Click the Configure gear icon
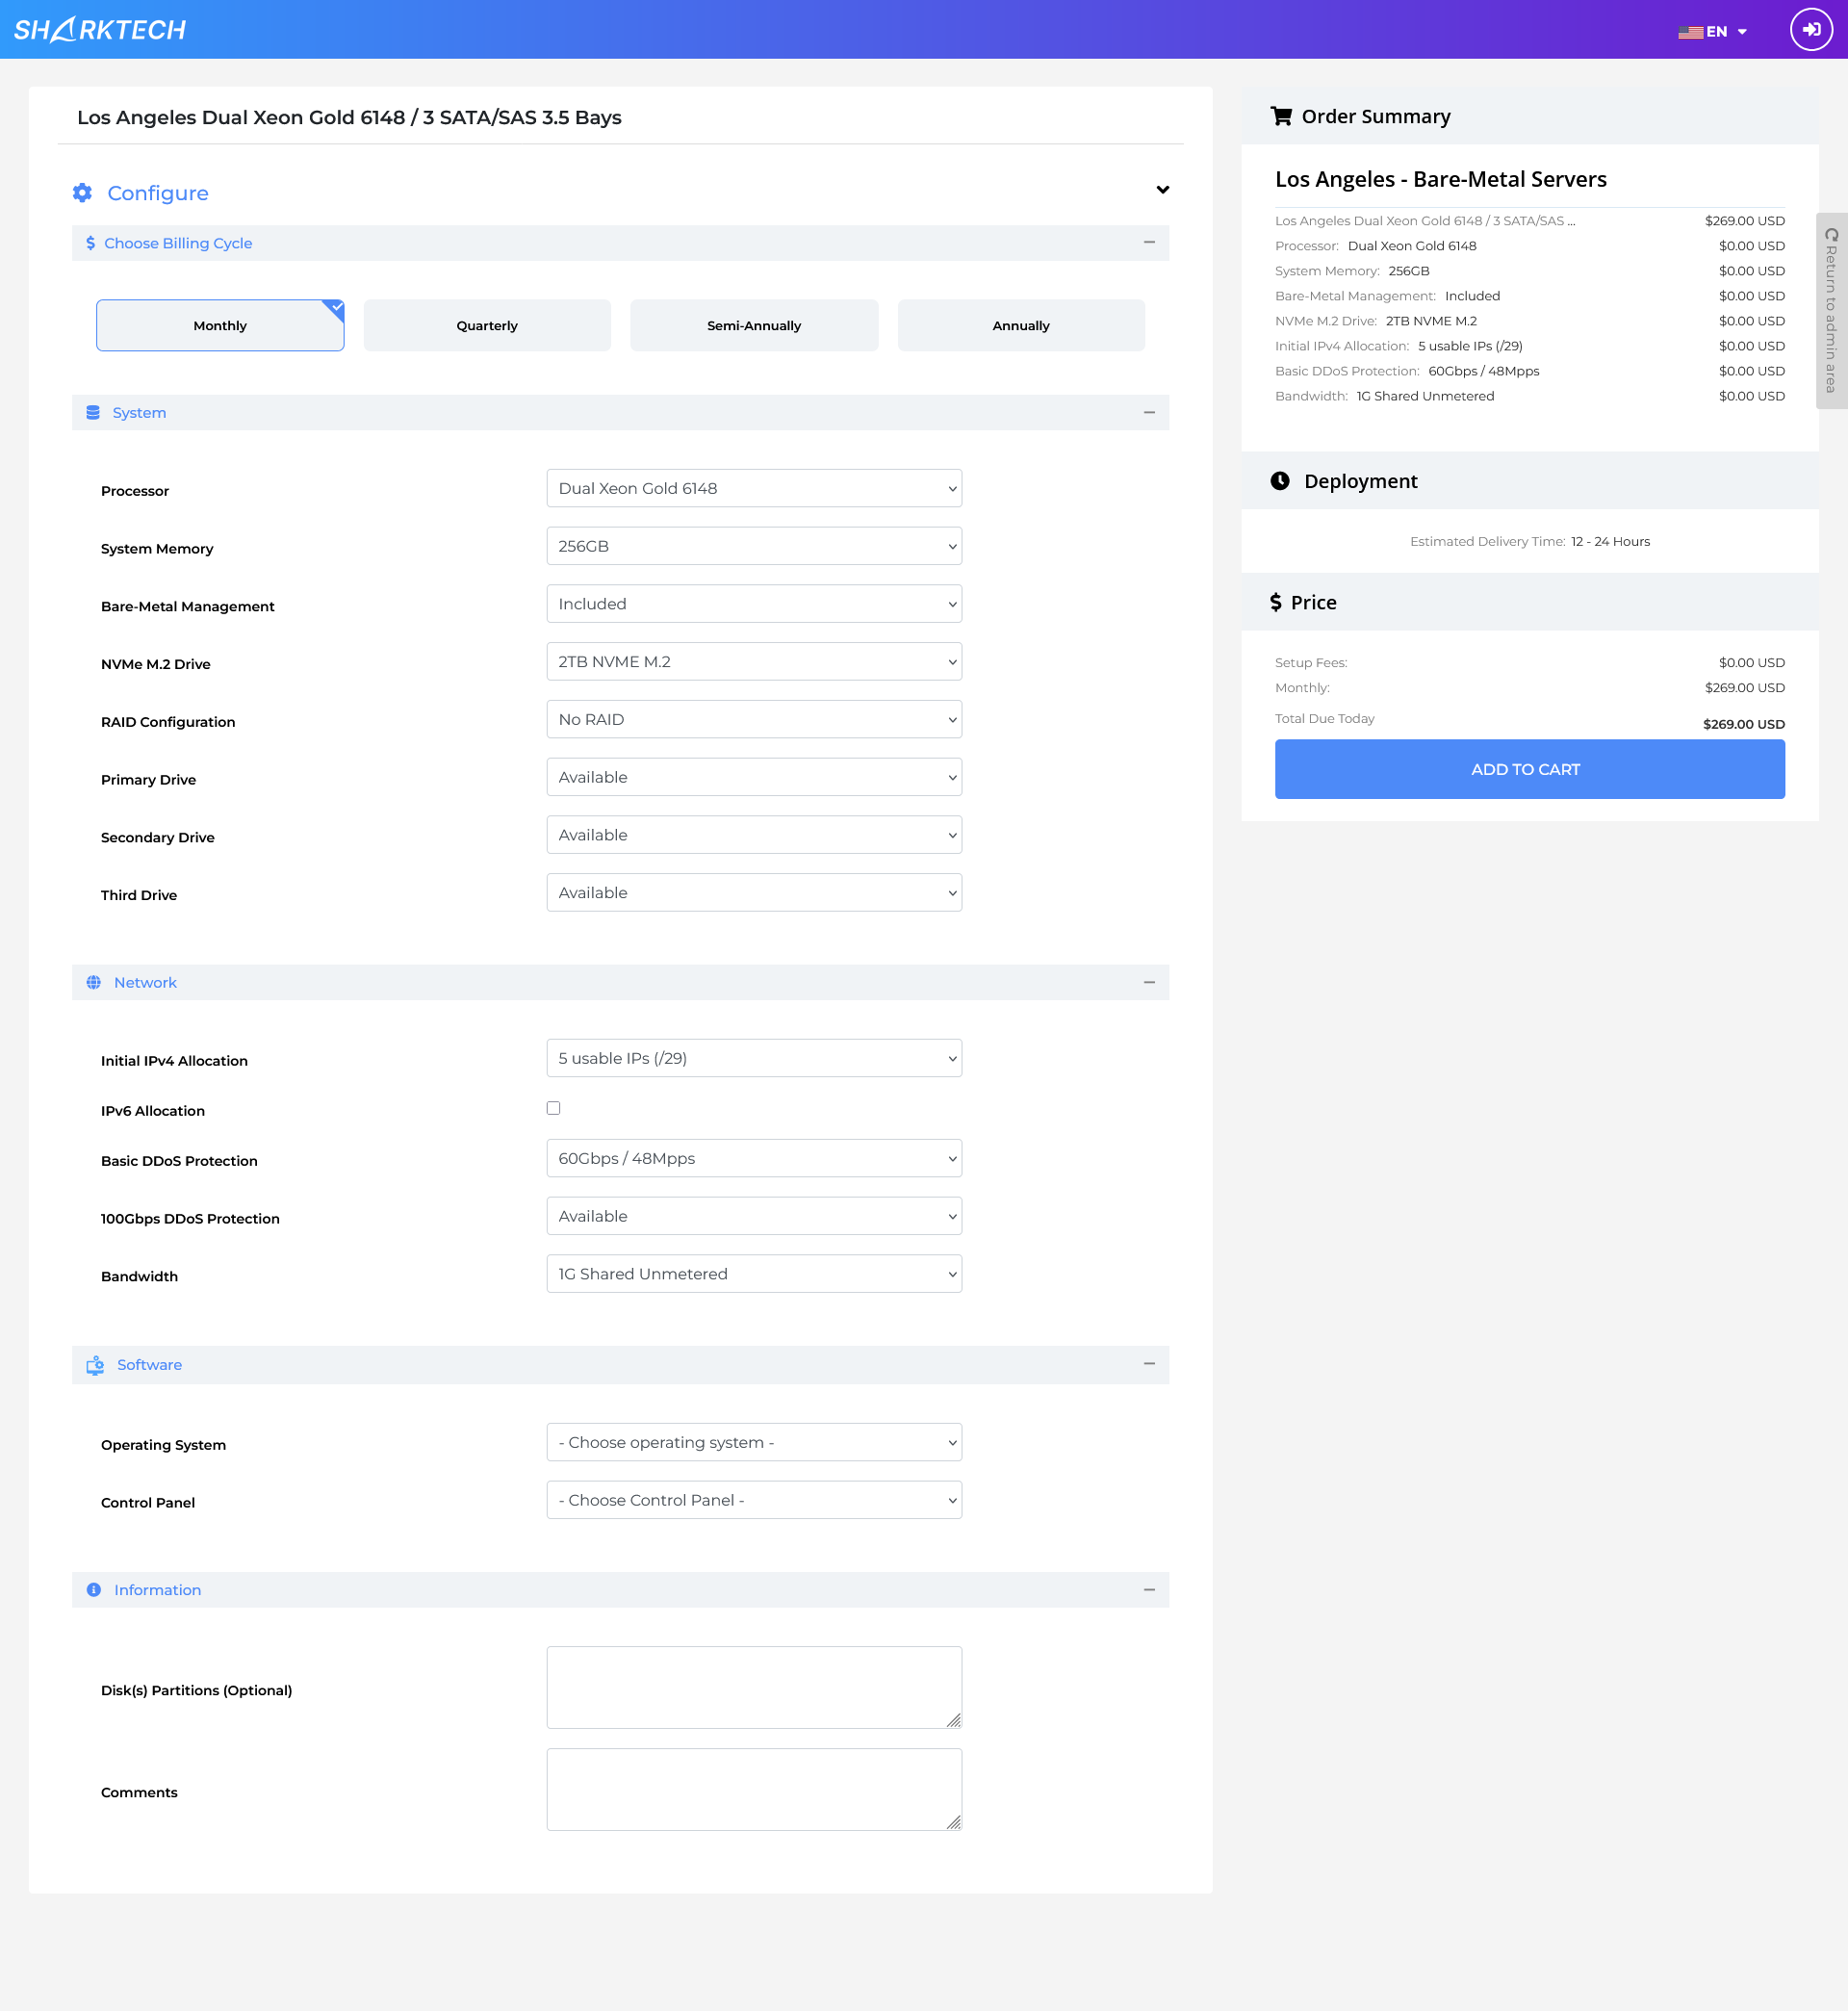Screen dimensions: 1848x2011 82,193
